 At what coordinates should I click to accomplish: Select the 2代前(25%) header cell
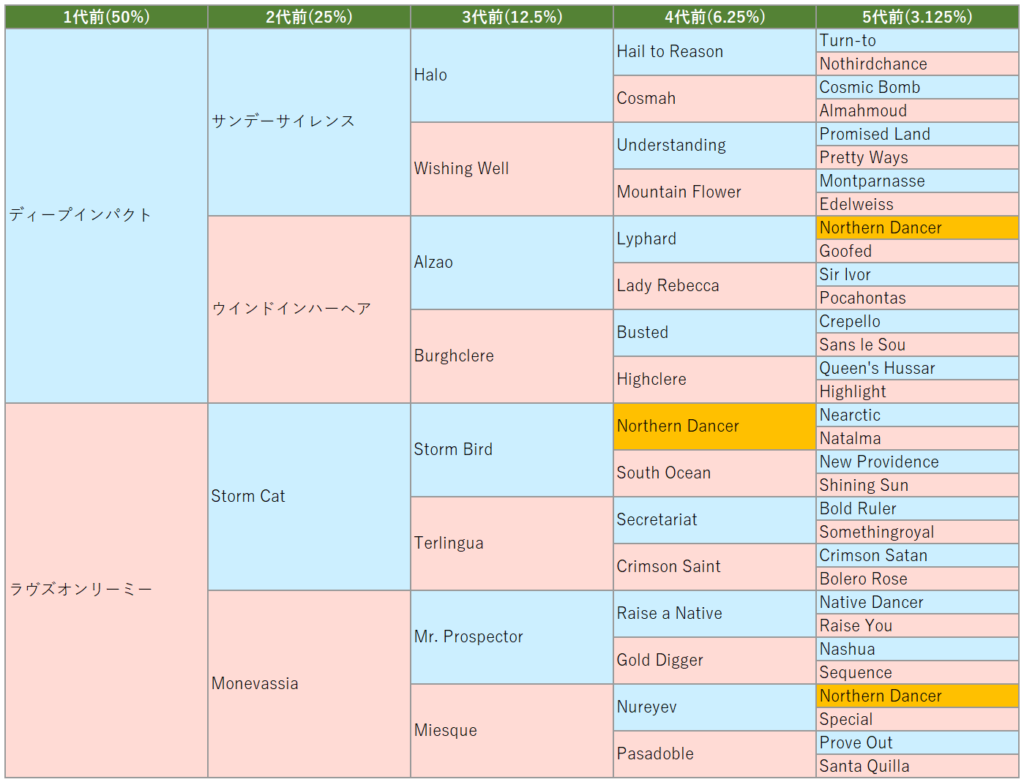309,16
